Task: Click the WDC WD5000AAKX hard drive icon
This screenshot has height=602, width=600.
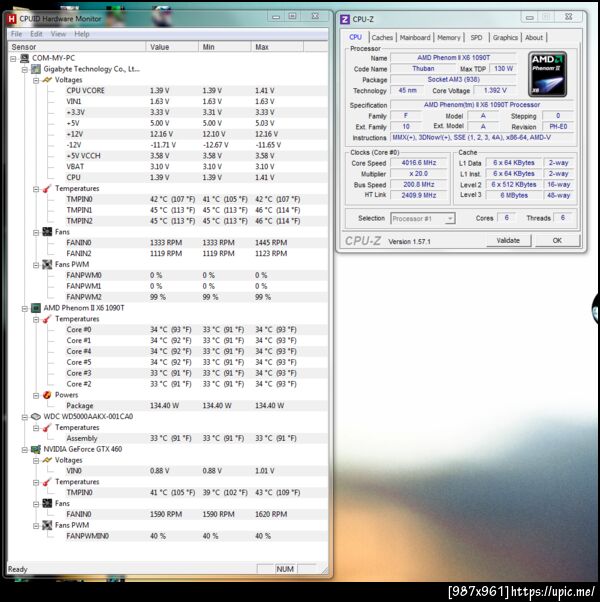Action: [x=36, y=417]
